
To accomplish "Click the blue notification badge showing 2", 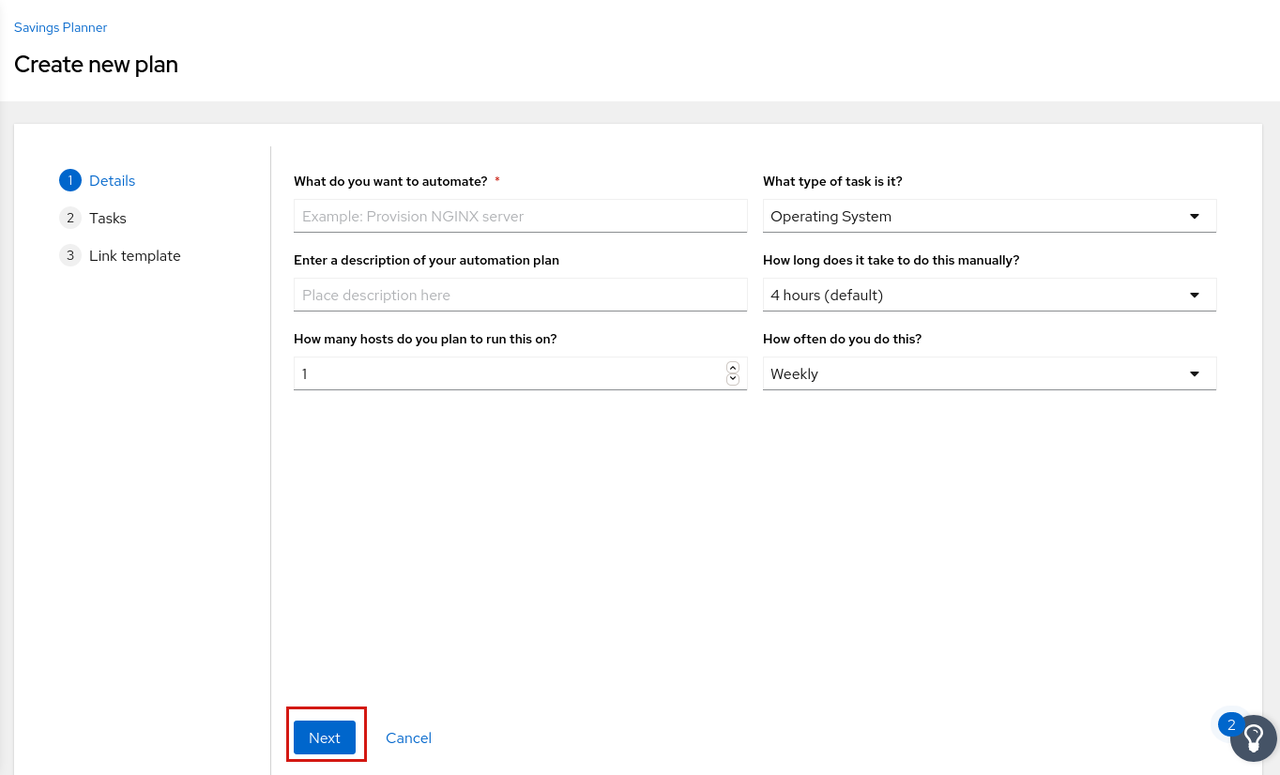I will coord(1231,725).
